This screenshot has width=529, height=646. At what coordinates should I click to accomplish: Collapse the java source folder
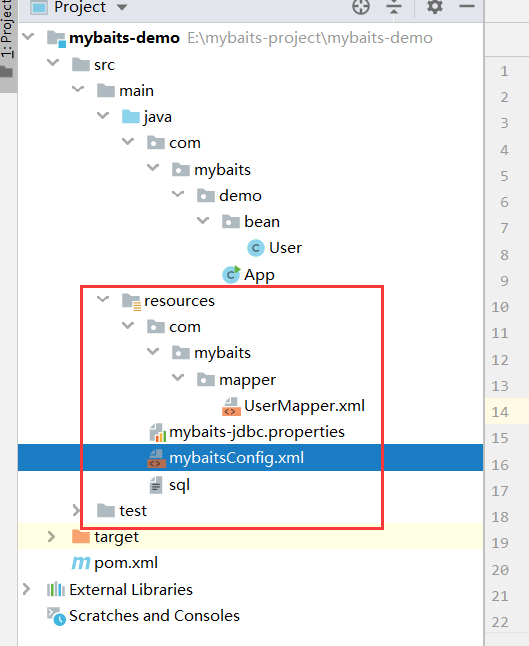[103, 115]
